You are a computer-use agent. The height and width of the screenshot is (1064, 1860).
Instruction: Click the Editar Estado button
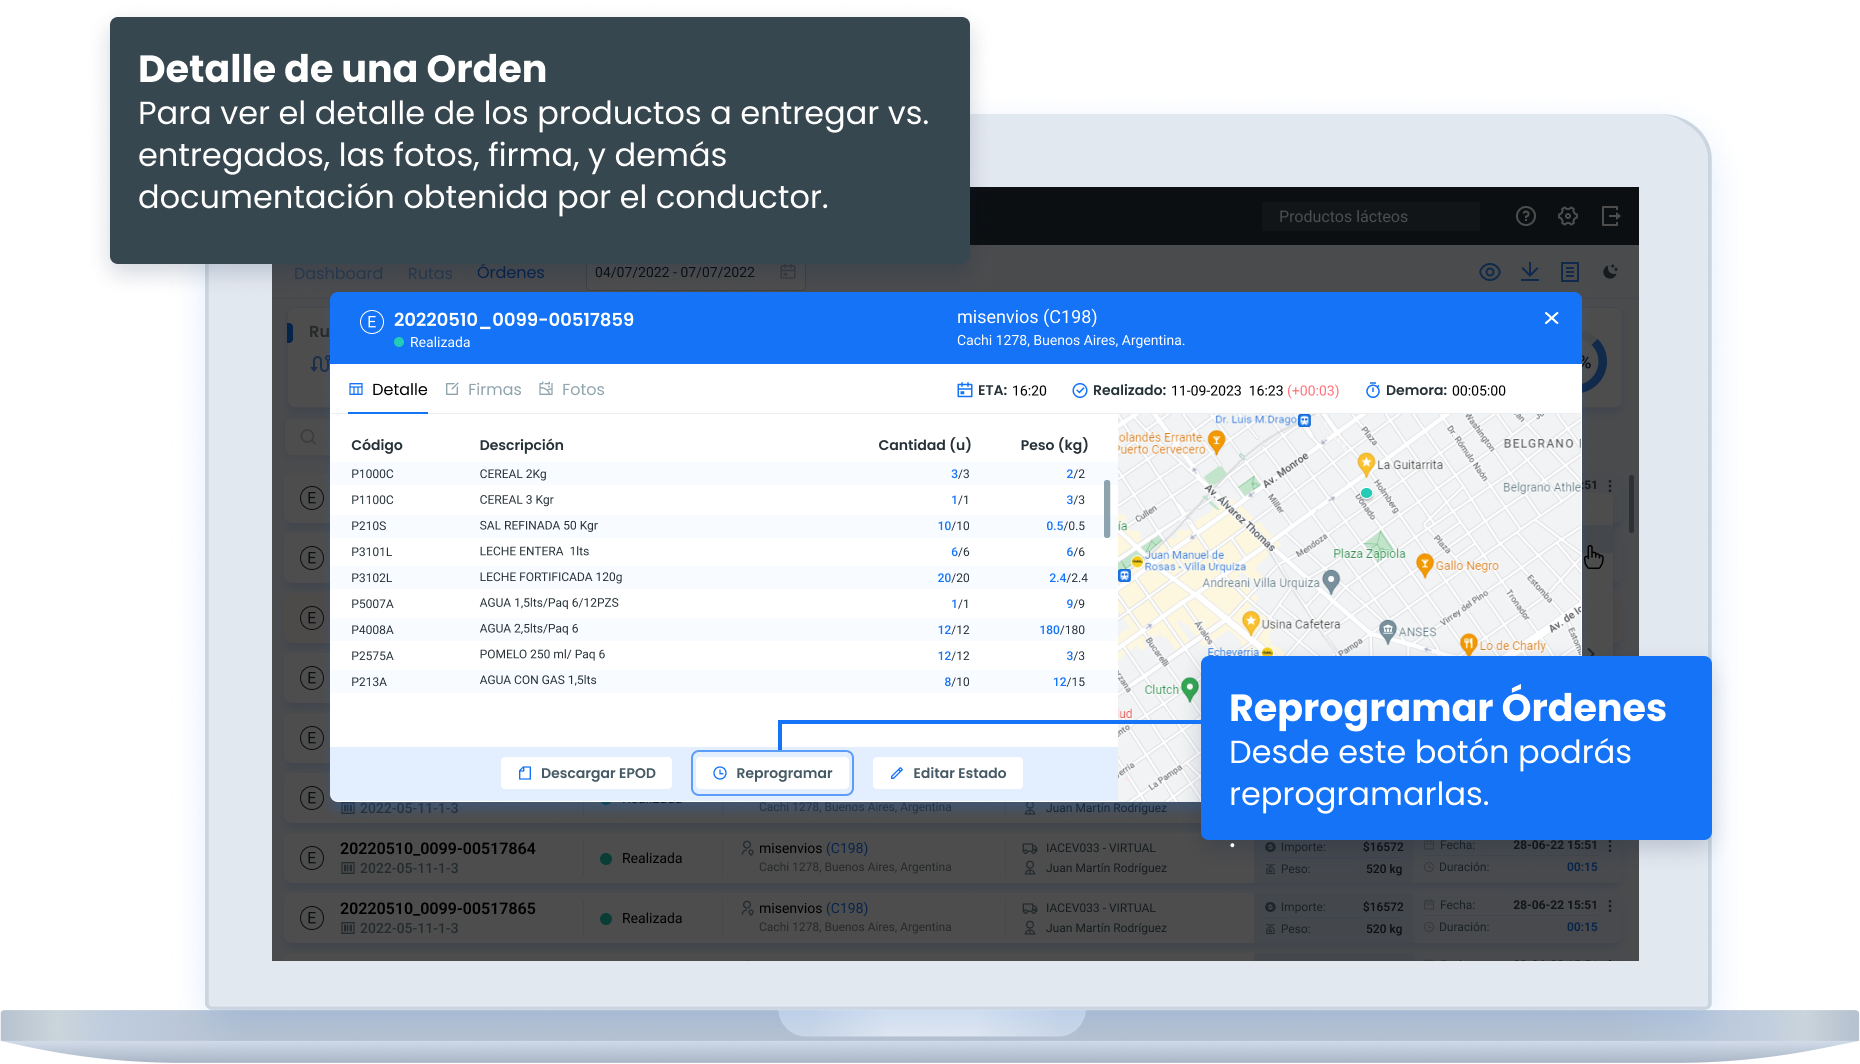point(947,773)
